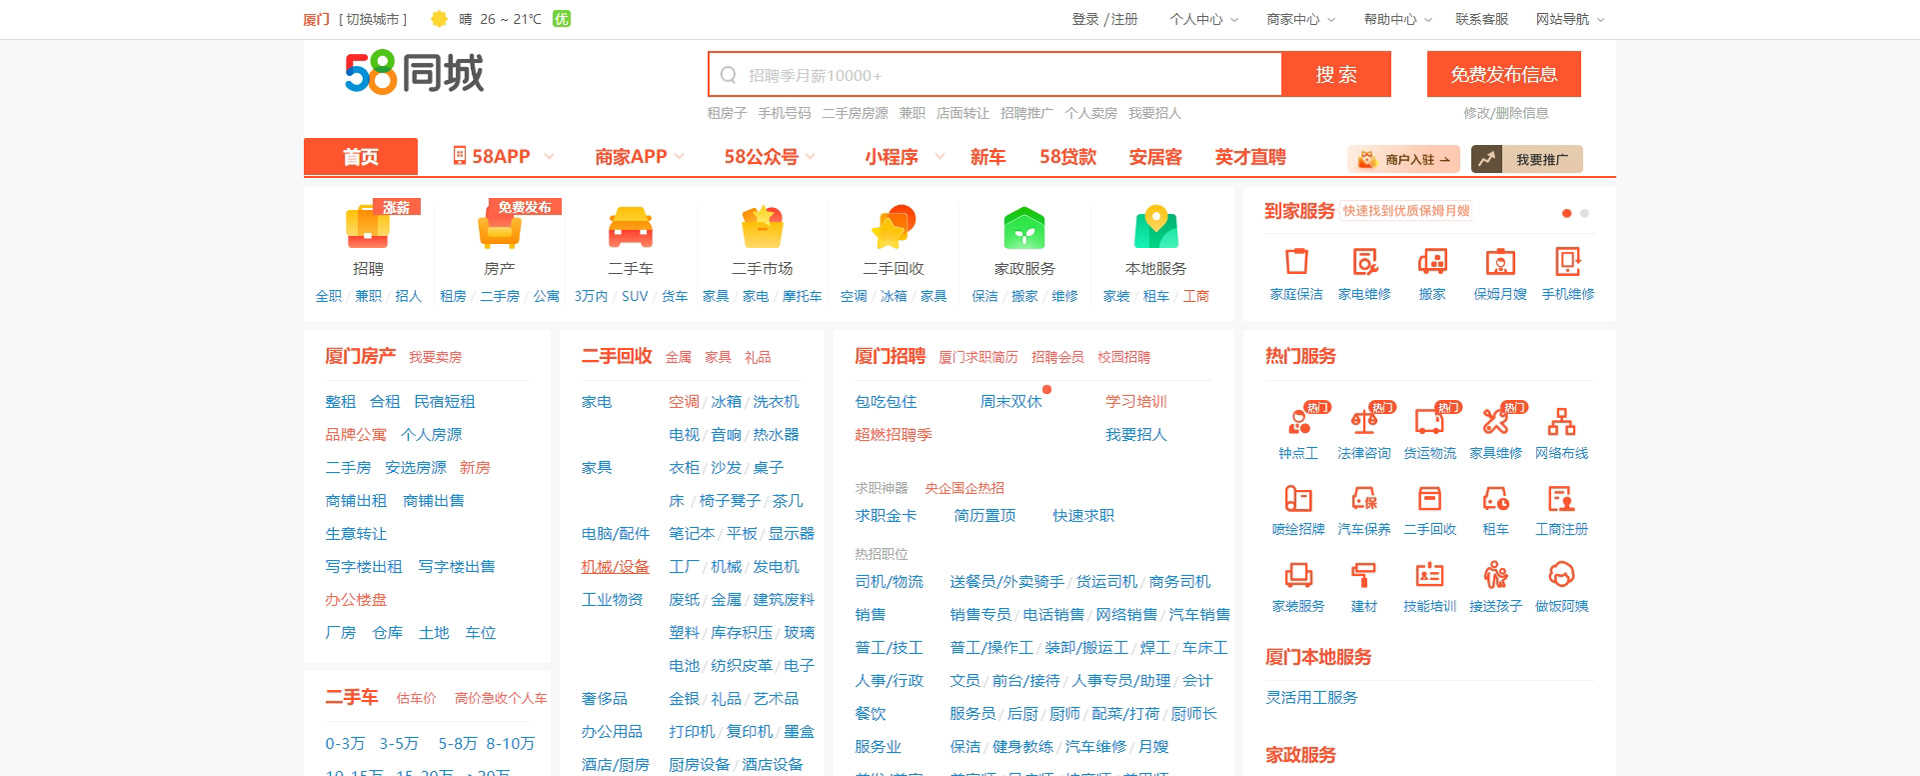The height and width of the screenshot is (776, 1920).
Task: Select the 搬家 moving service icon
Action: point(1432,262)
